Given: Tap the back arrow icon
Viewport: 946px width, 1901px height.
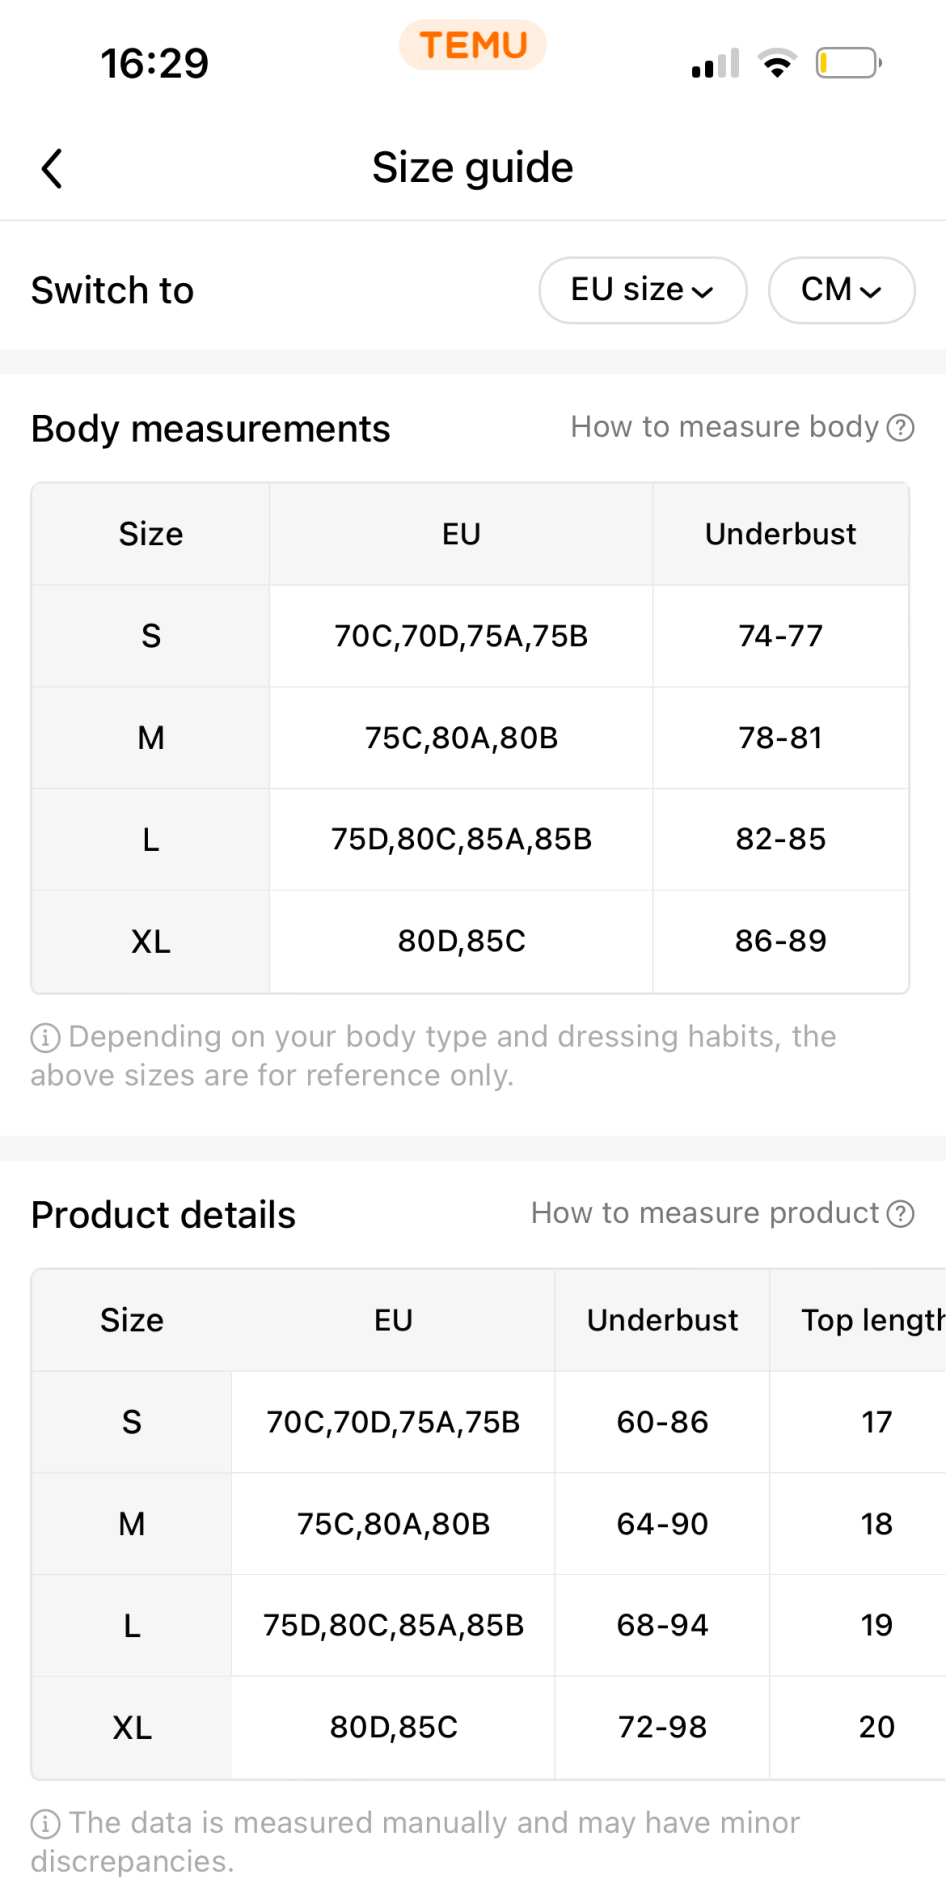Looking at the screenshot, I should pos(52,168).
